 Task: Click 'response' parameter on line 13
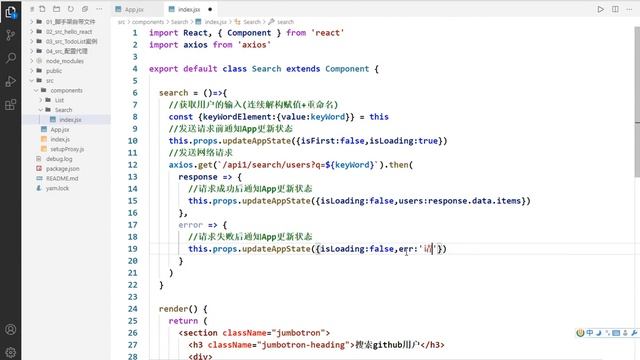pyautogui.click(x=198, y=177)
